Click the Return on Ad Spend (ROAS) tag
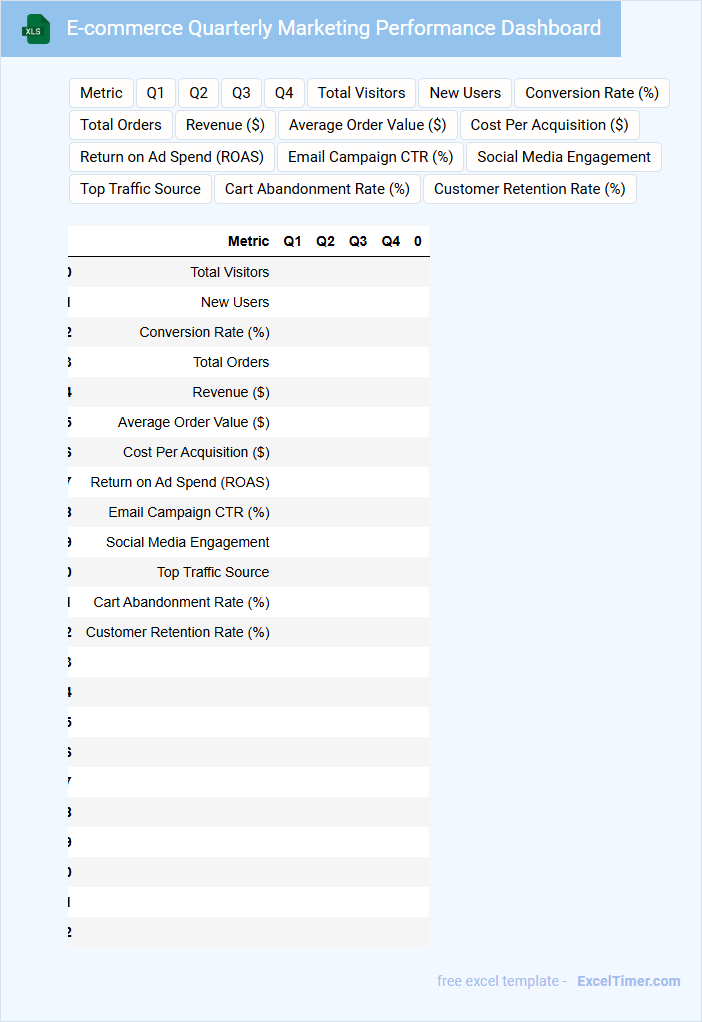This screenshot has width=702, height=1022. 172,157
